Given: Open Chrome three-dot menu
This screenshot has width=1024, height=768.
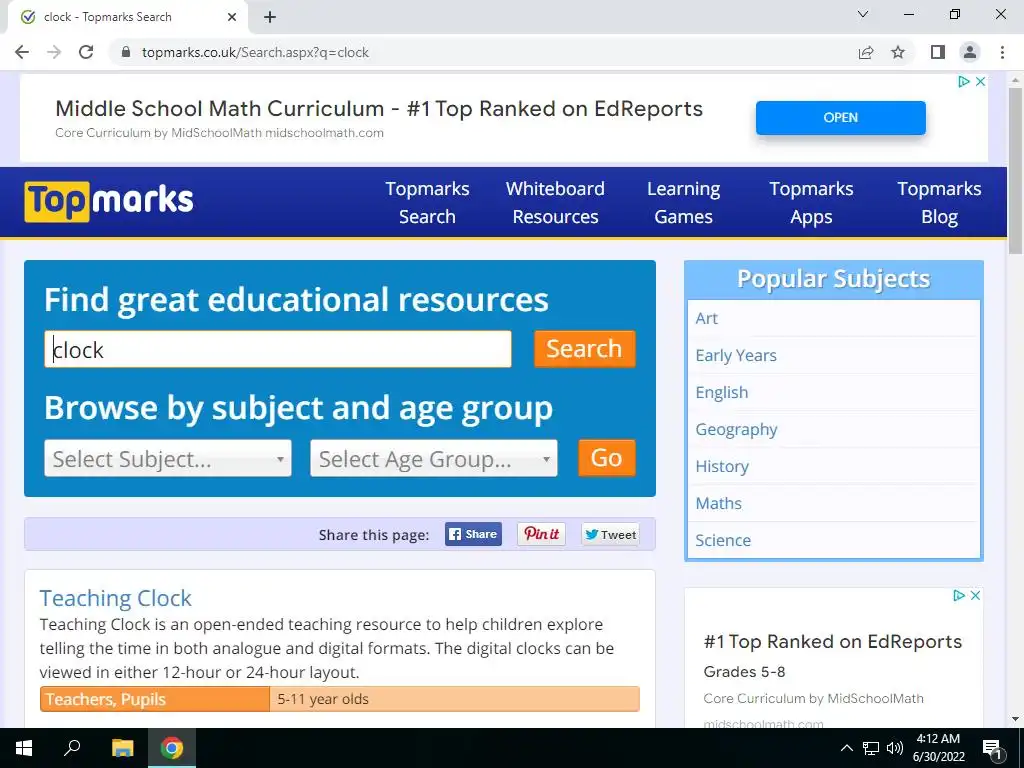Looking at the screenshot, I should point(1002,52).
